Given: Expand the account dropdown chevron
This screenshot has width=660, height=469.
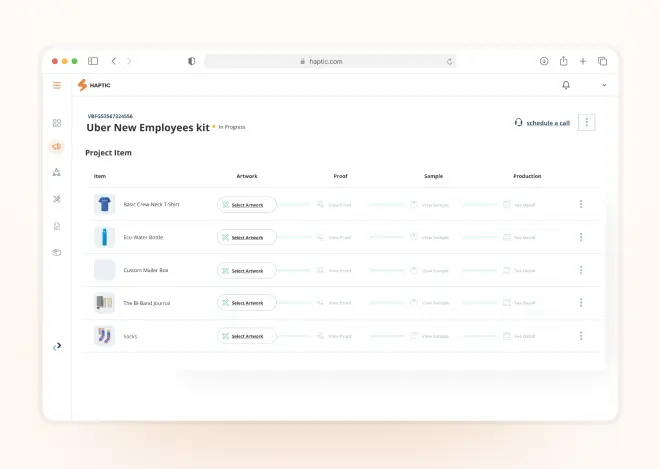Looking at the screenshot, I should (604, 85).
